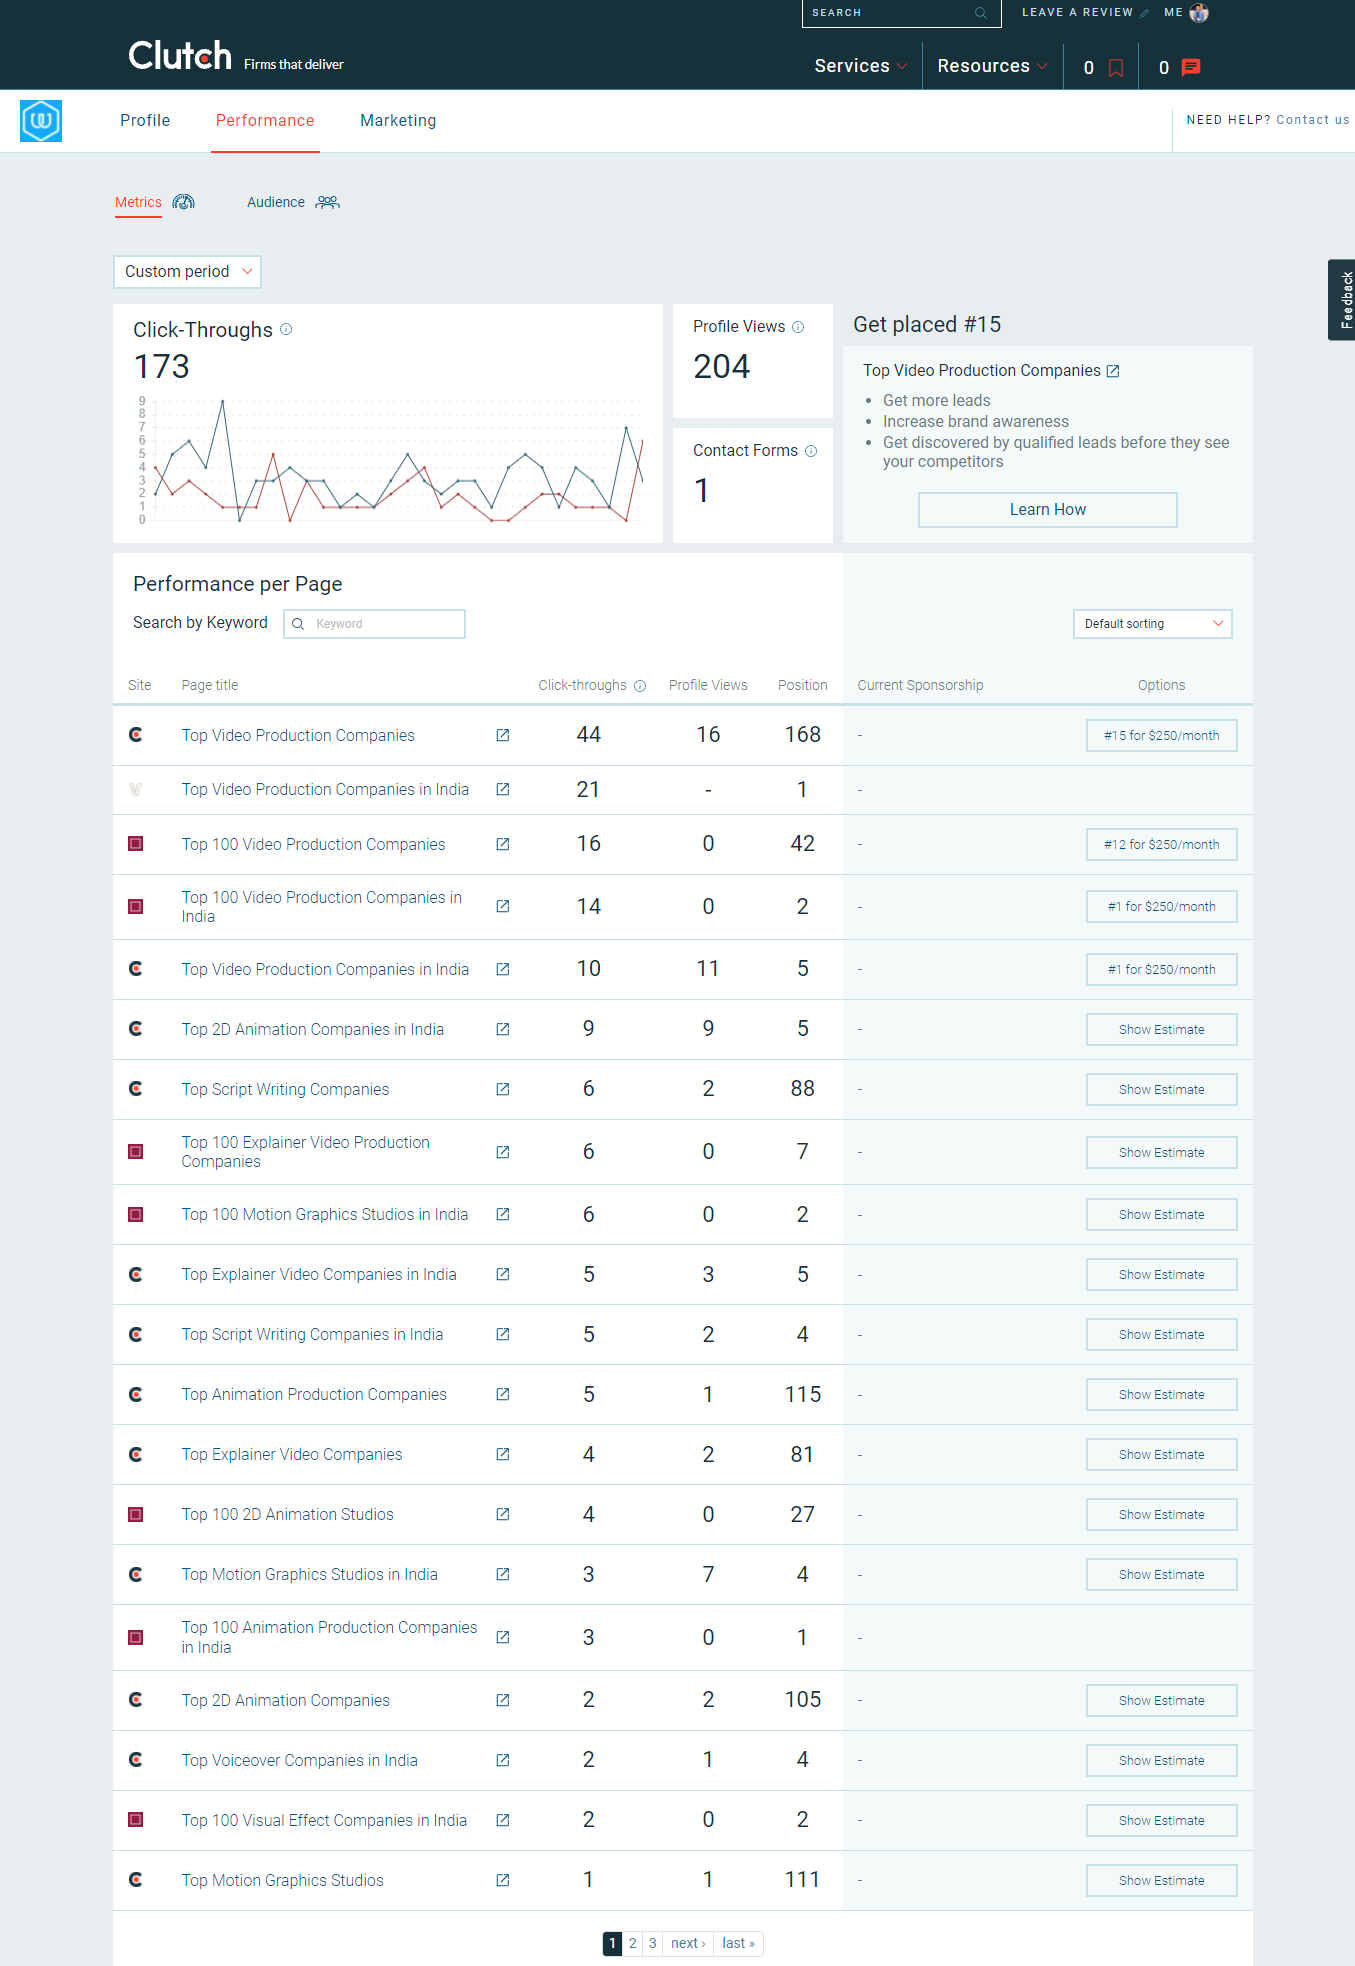
Task: Switch to the Profile tab
Action: coord(145,121)
